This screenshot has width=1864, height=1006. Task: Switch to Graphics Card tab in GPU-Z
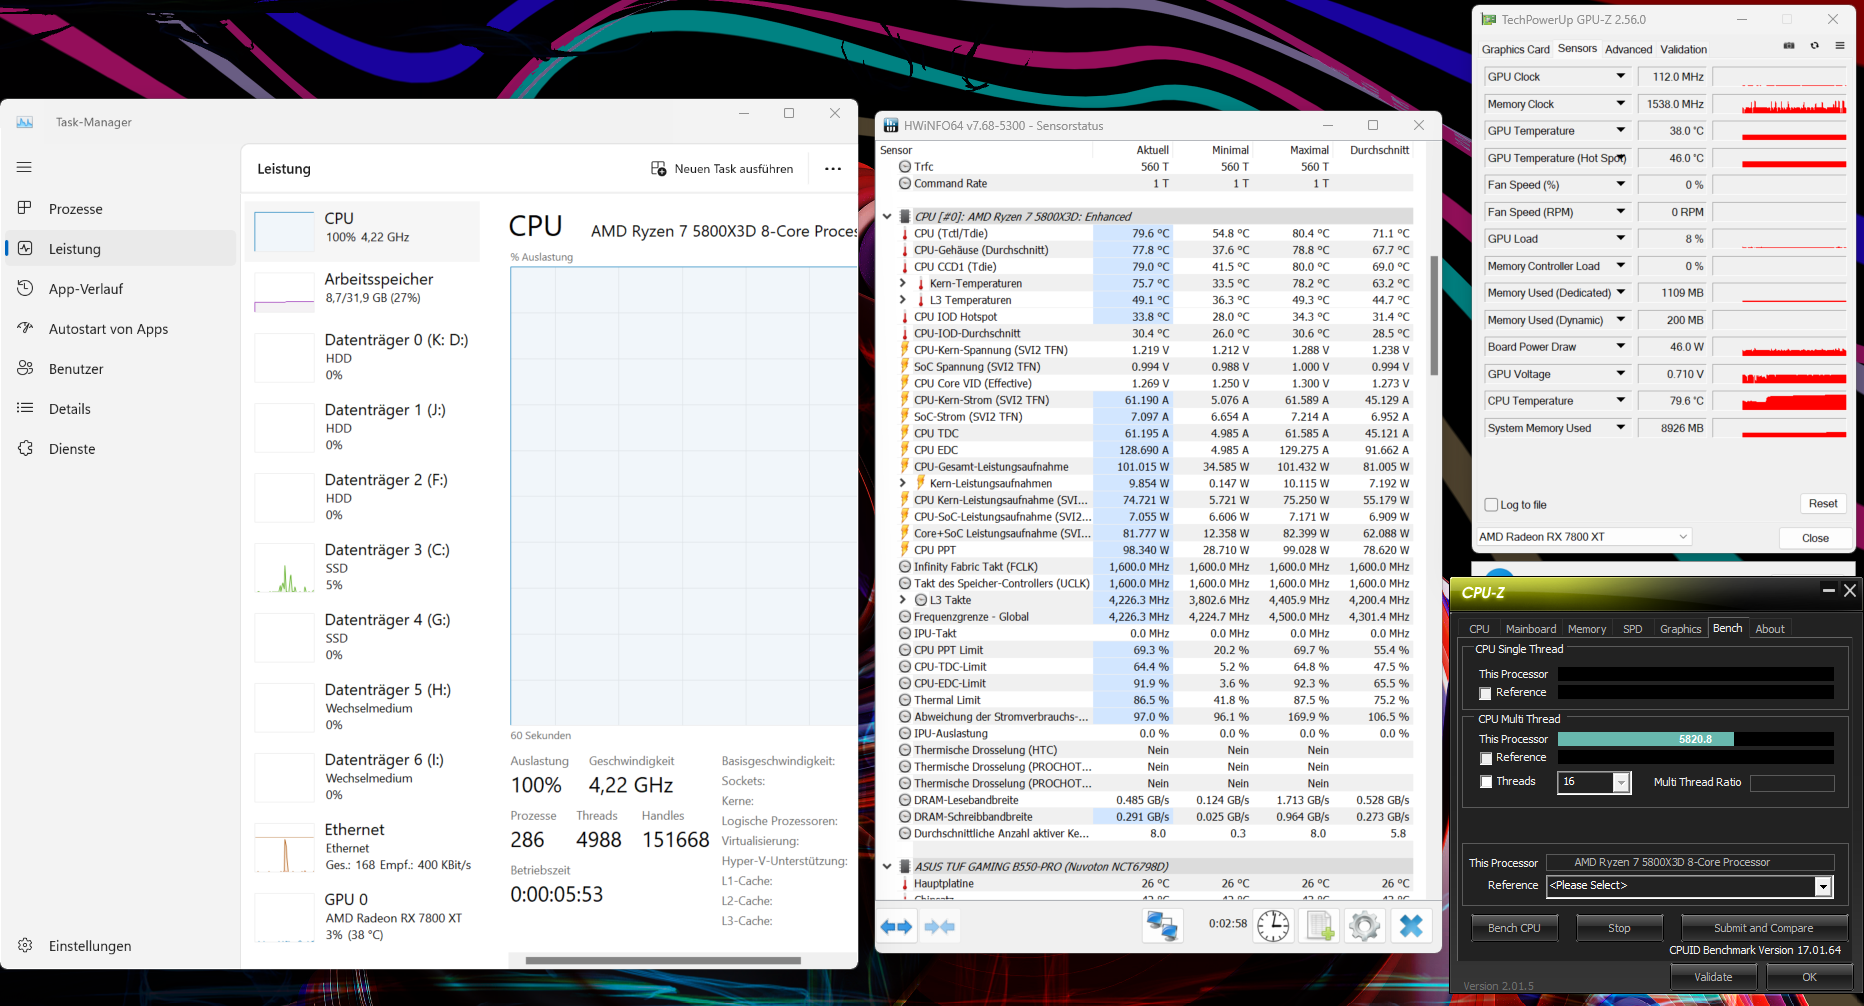pos(1515,49)
